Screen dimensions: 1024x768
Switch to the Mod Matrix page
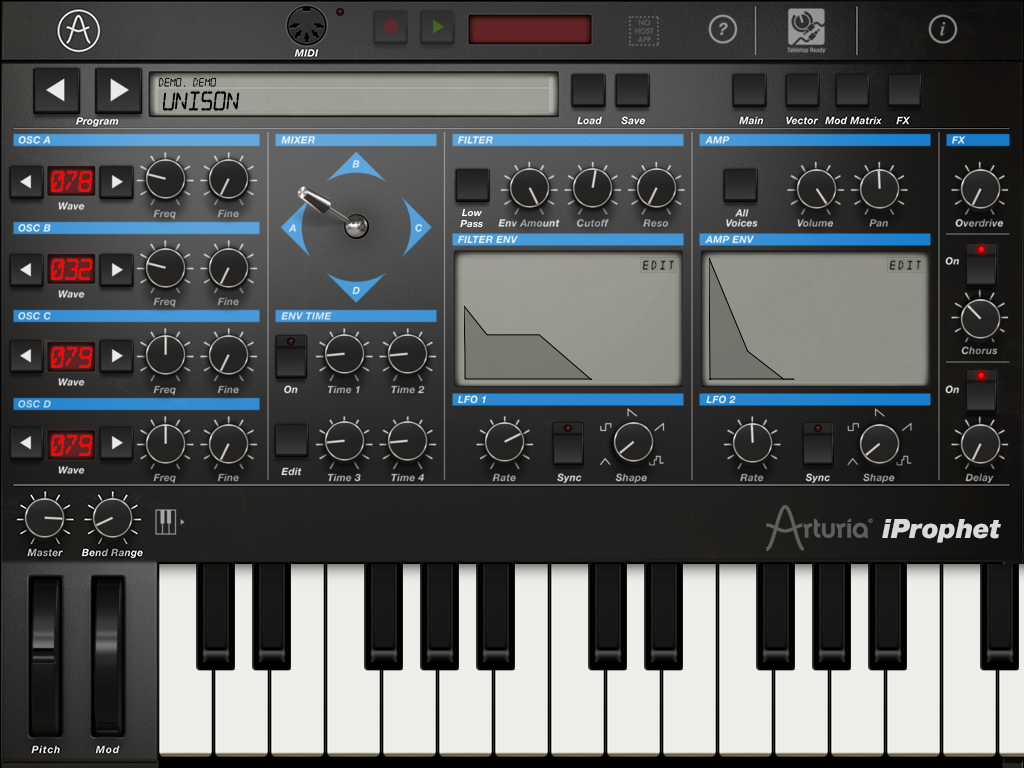click(852, 90)
